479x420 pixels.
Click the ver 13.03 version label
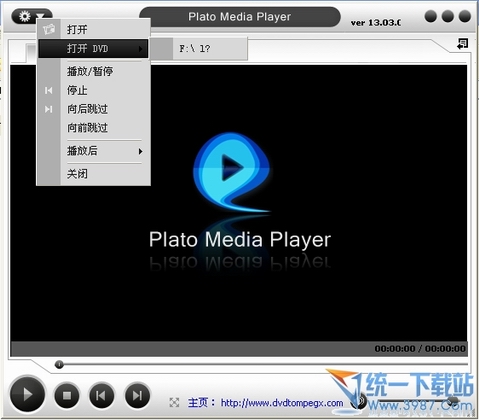coord(376,23)
